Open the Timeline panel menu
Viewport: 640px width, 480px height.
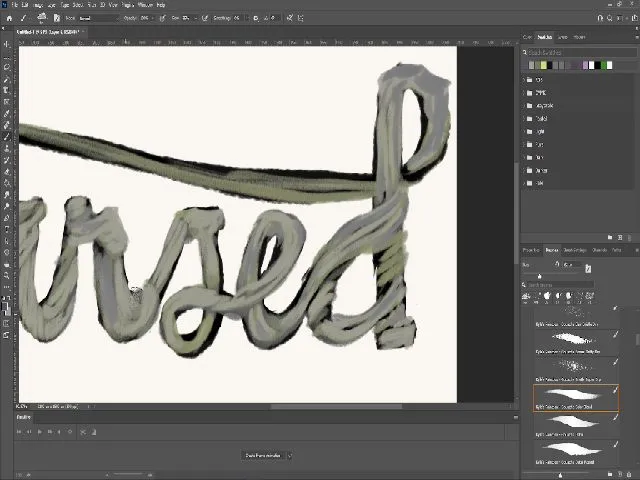tap(516, 417)
